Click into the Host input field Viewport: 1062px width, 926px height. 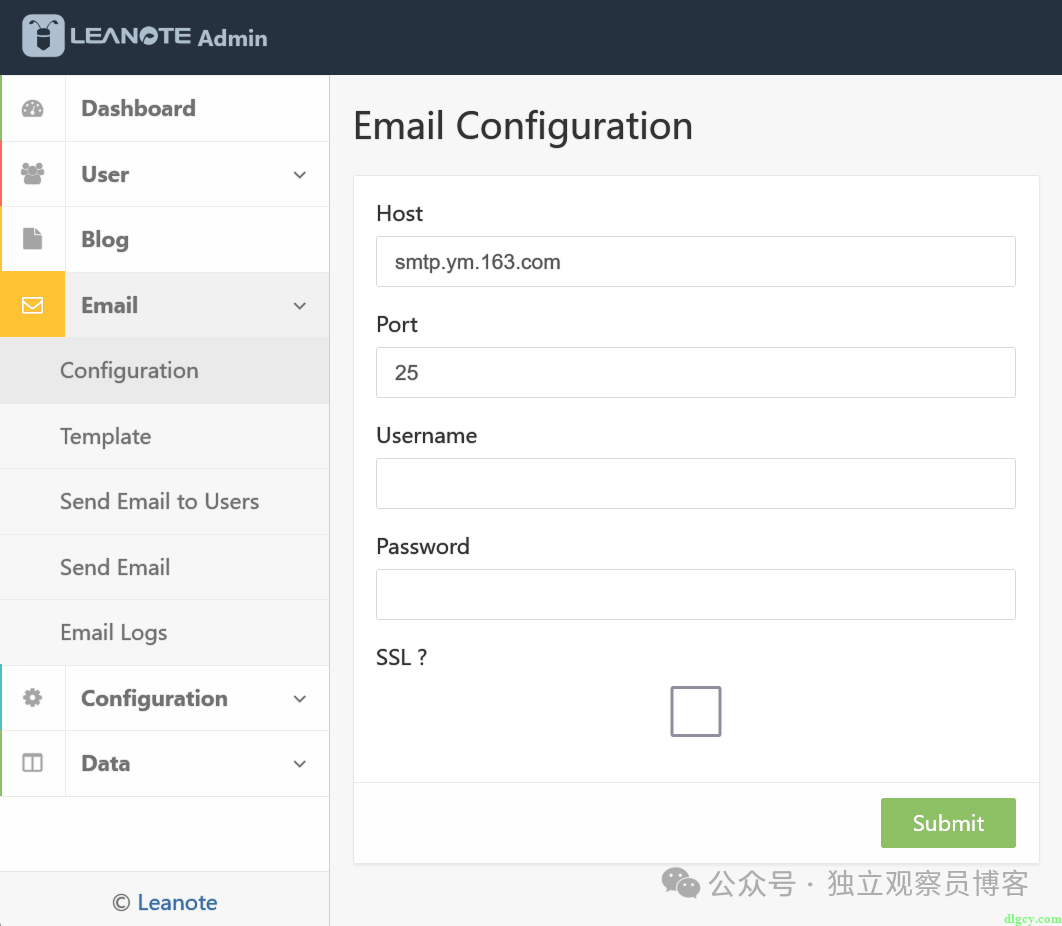pyautogui.click(x=695, y=262)
